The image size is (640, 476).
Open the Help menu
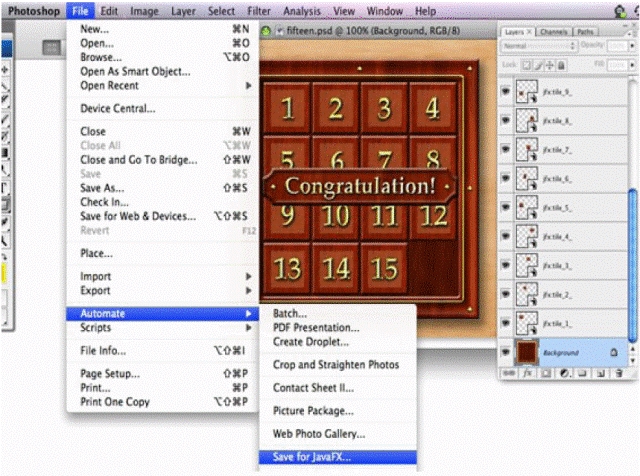click(x=425, y=11)
